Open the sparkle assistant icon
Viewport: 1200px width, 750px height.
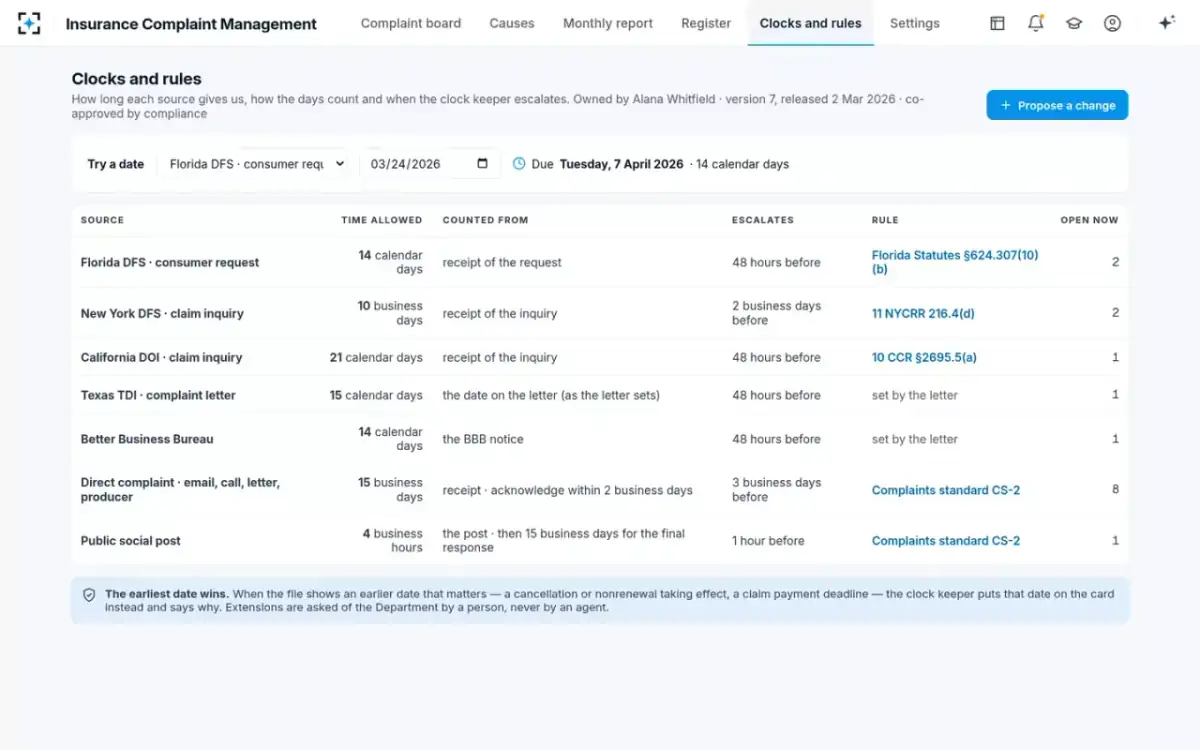1166,23
